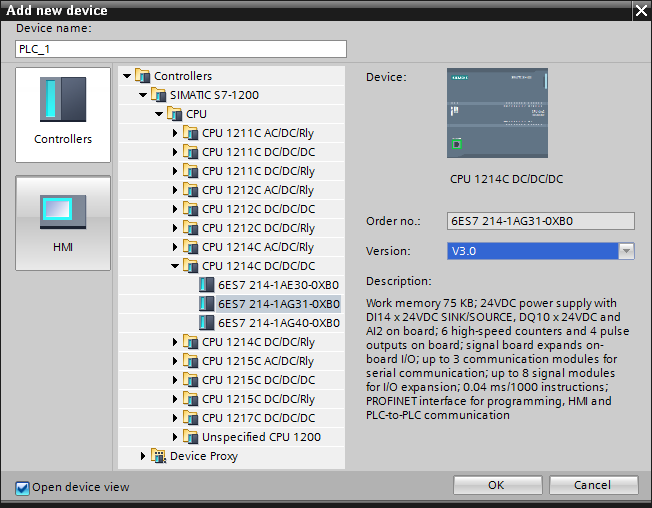Expand CPU 1211C DC/DC/DC
The image size is (652, 508).
coord(175,152)
